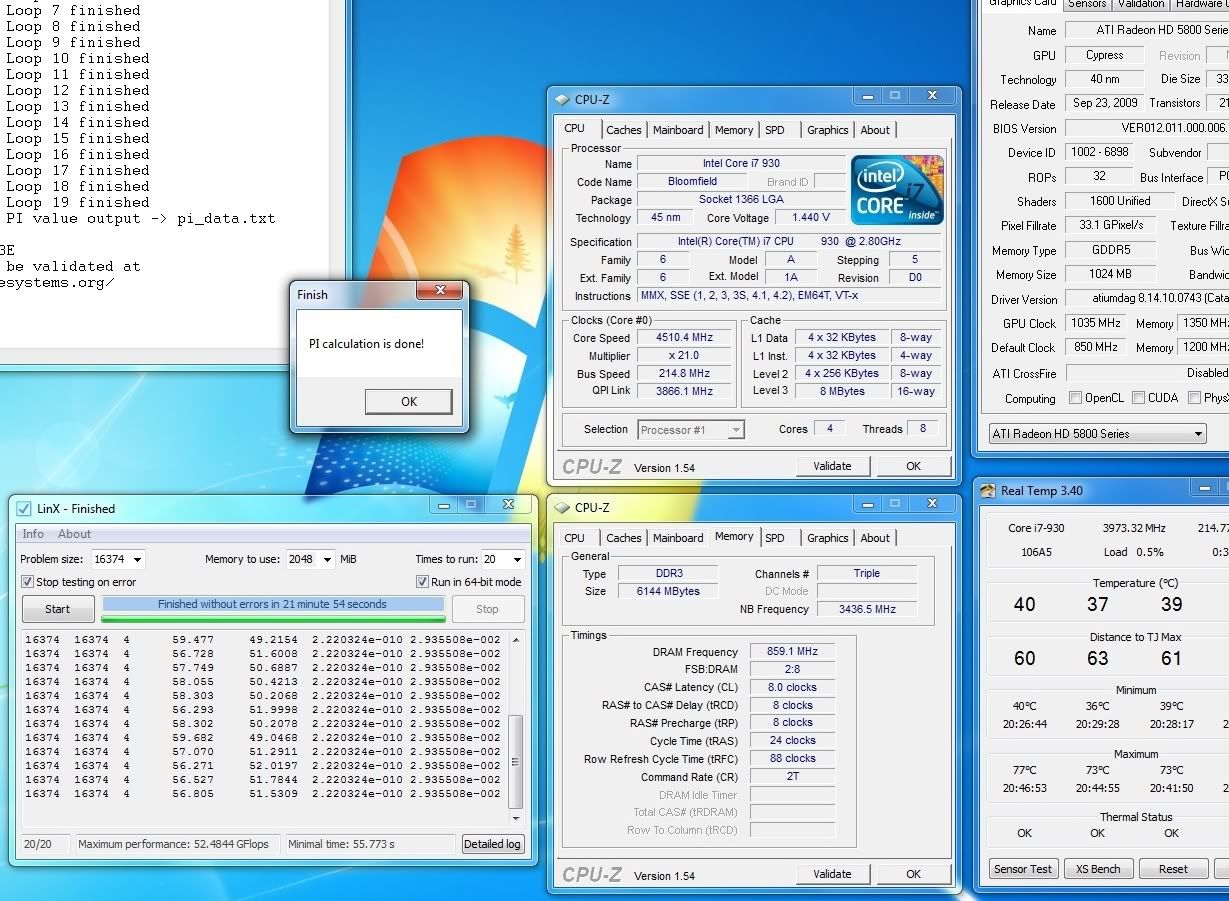The height and width of the screenshot is (901, 1229).
Task: Uncheck Stop testing on error
Action: [28, 582]
